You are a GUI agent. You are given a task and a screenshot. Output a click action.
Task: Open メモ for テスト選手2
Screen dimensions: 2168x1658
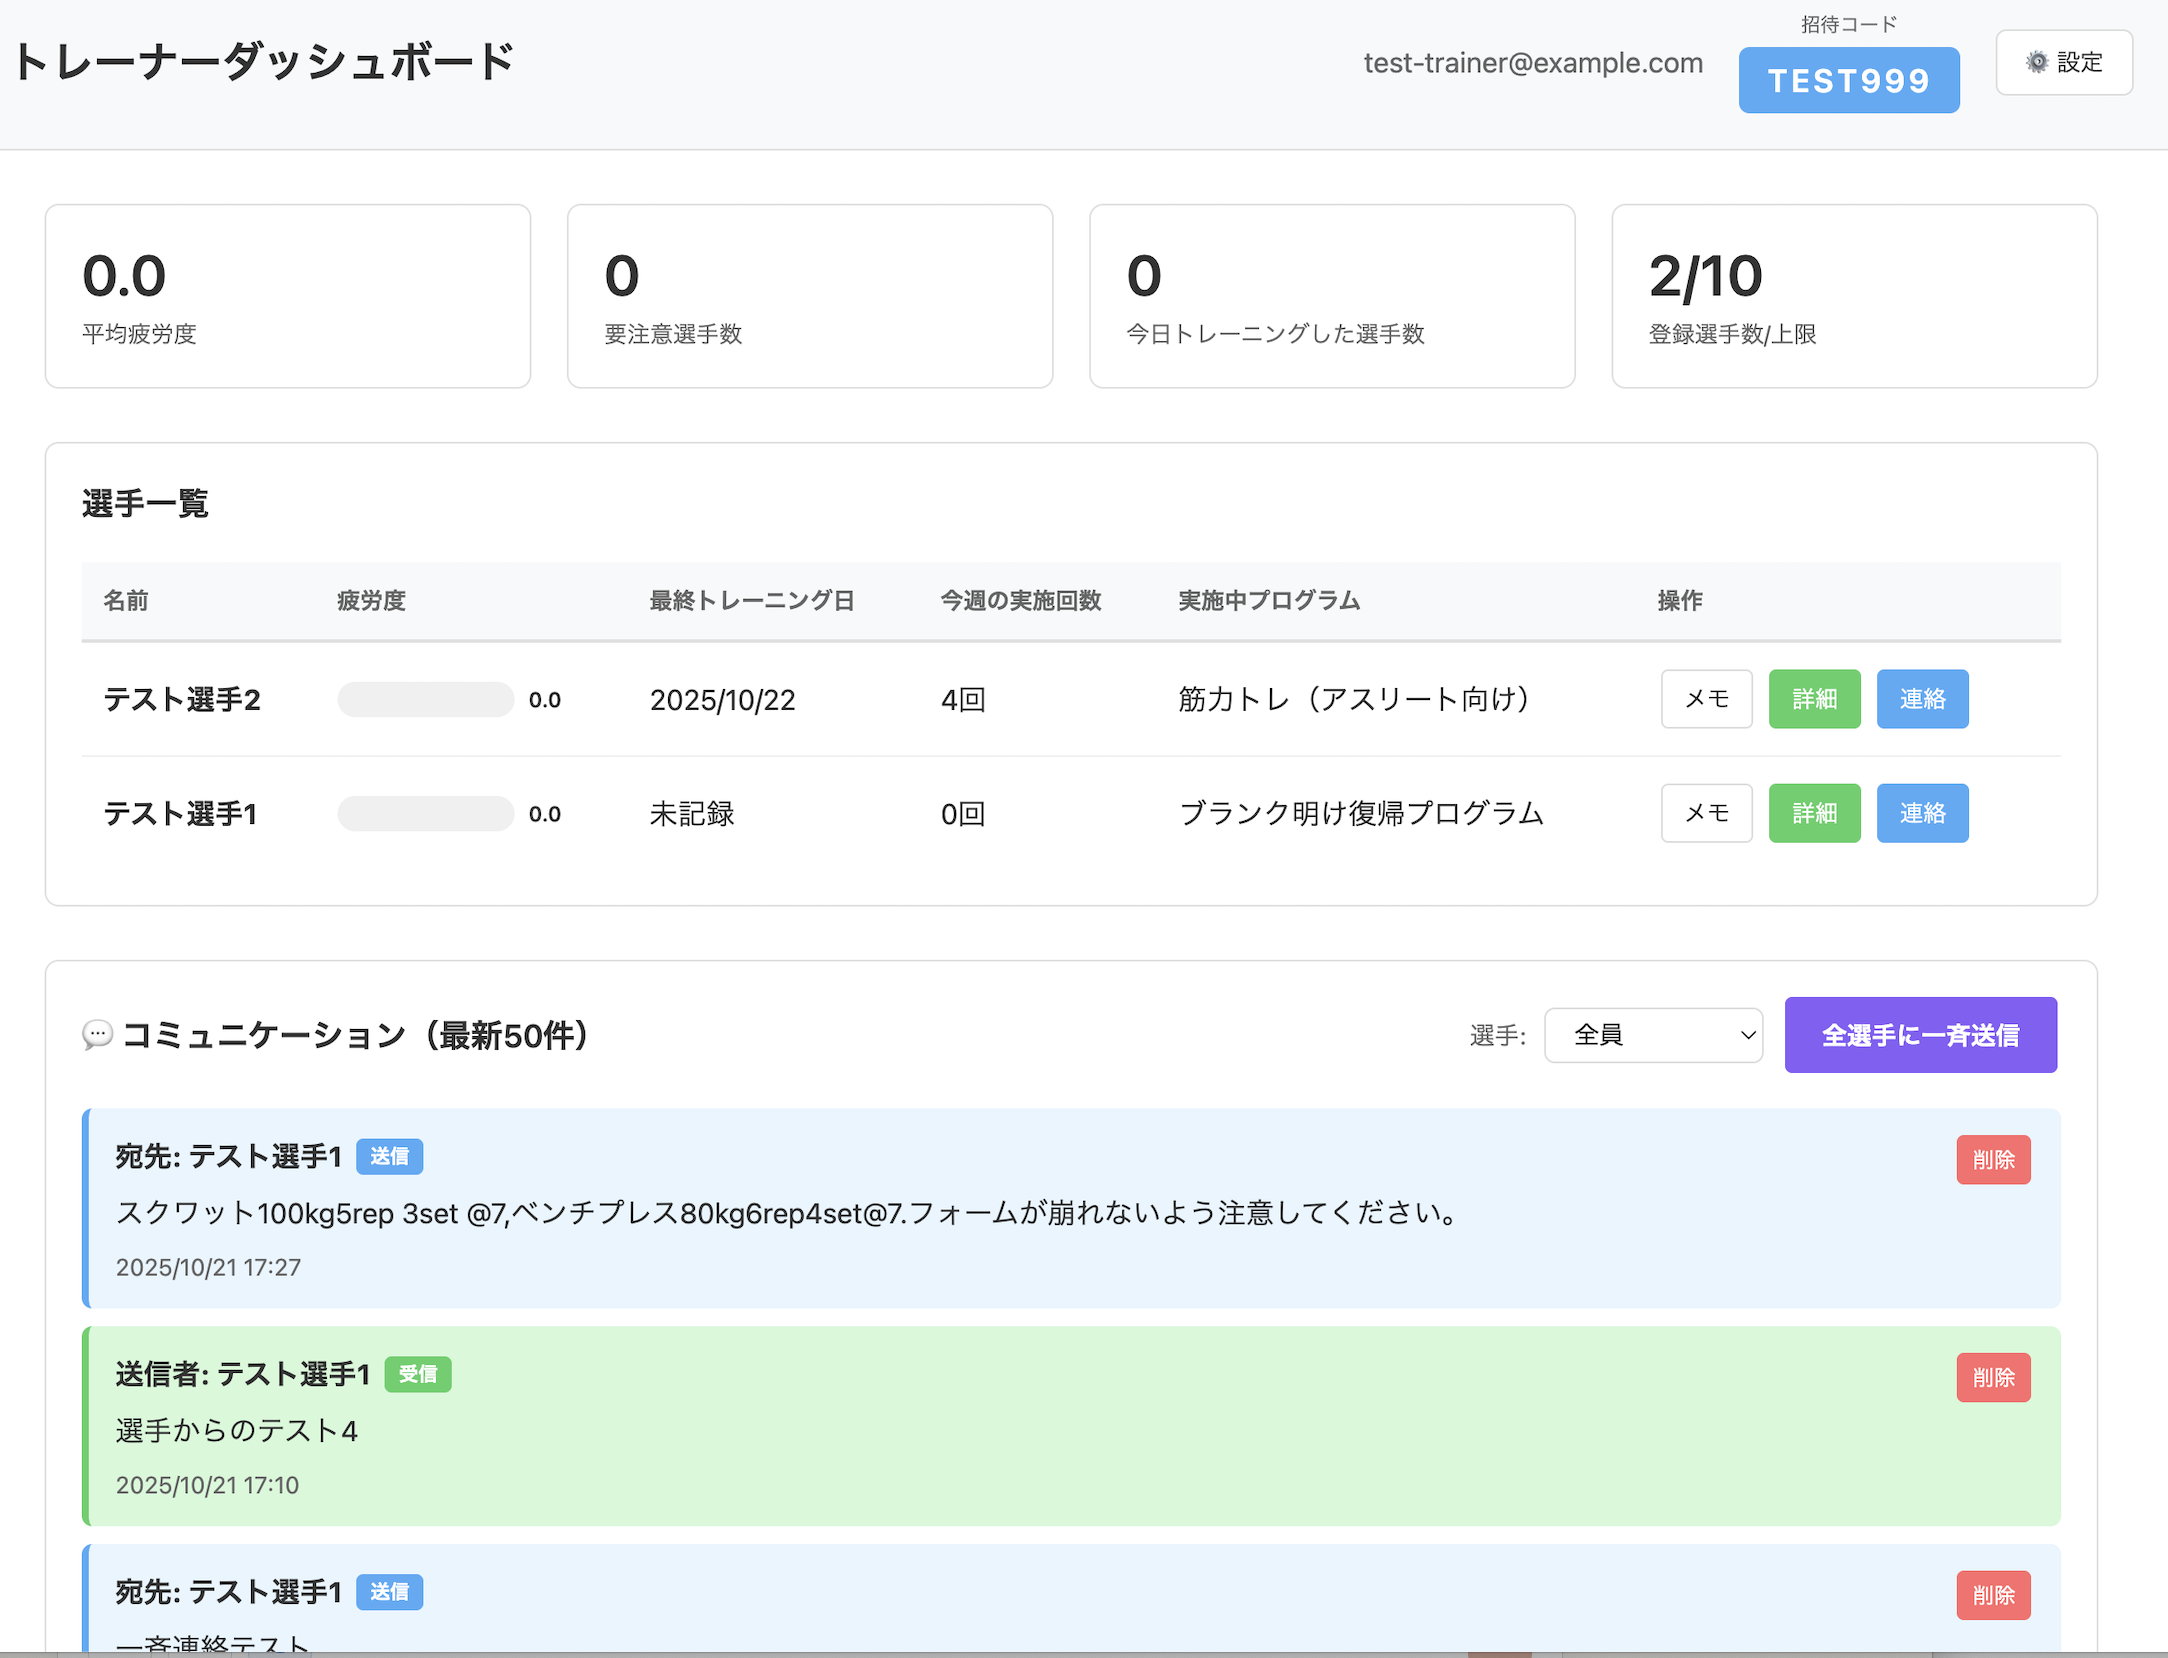(x=1706, y=699)
